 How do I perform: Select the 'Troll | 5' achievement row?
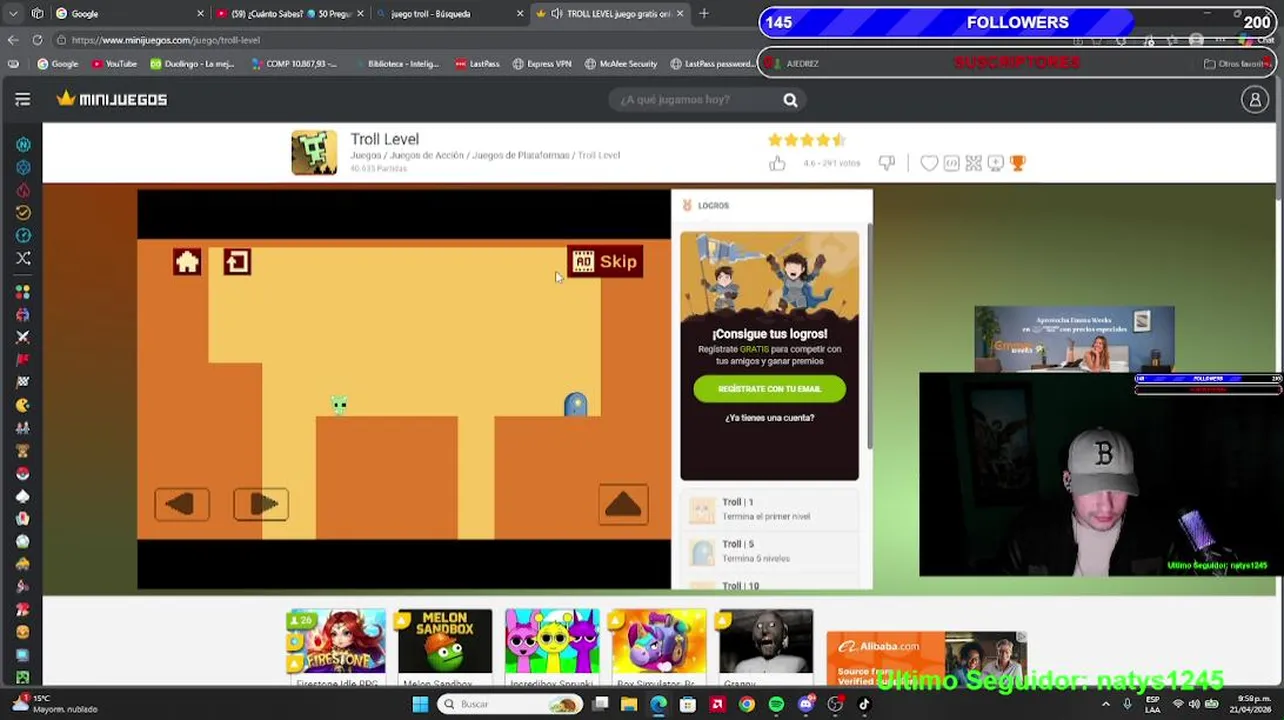pyautogui.click(x=770, y=551)
